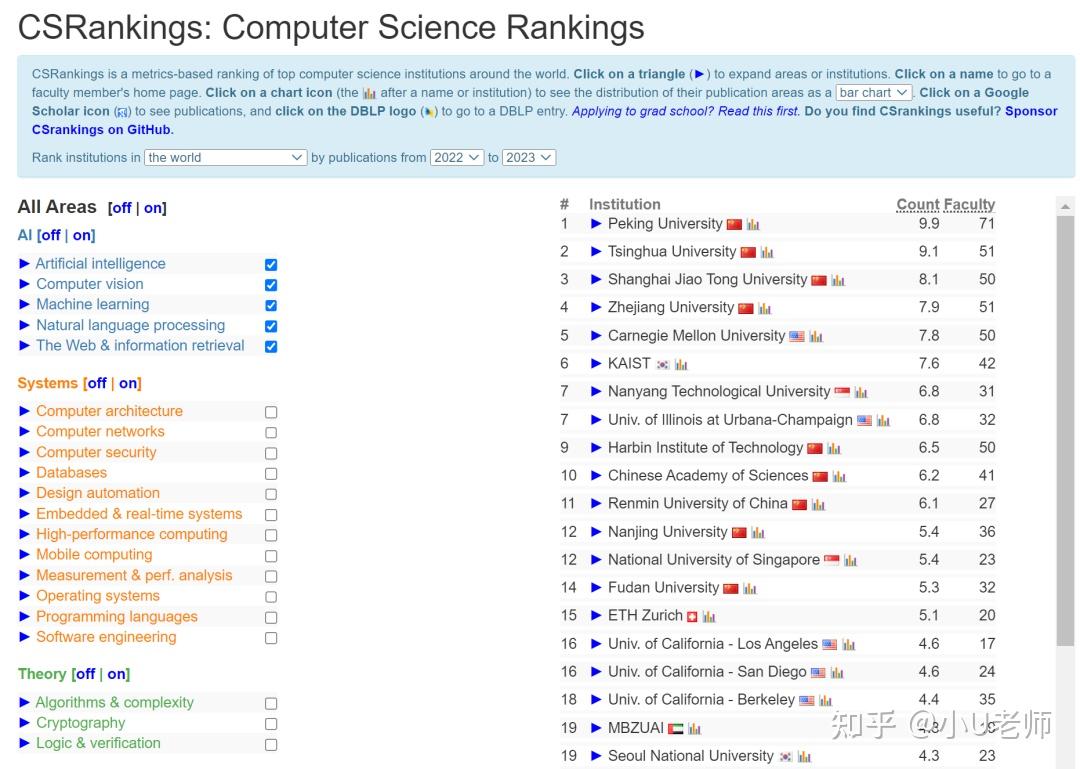
Task: Turn Systems areas on
Action: coord(128,383)
